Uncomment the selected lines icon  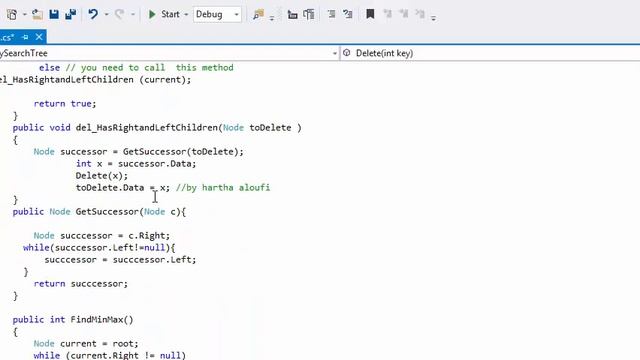(x=348, y=14)
